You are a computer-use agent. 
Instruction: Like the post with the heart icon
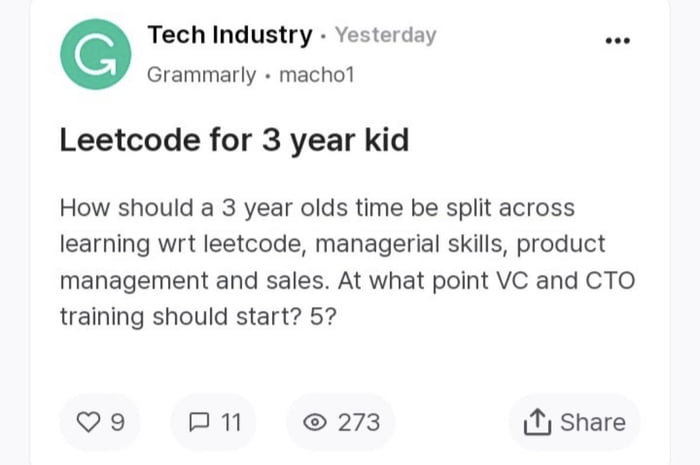(x=88, y=422)
